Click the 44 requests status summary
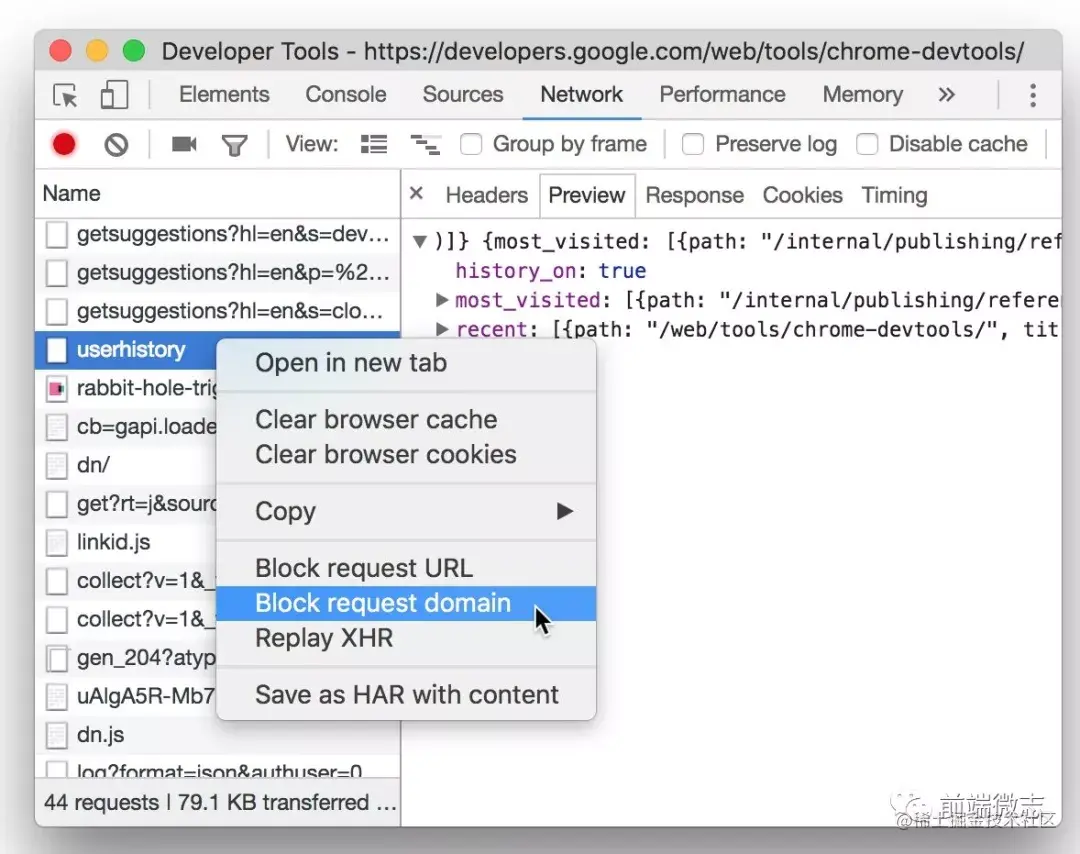The image size is (1080, 854). (218, 802)
